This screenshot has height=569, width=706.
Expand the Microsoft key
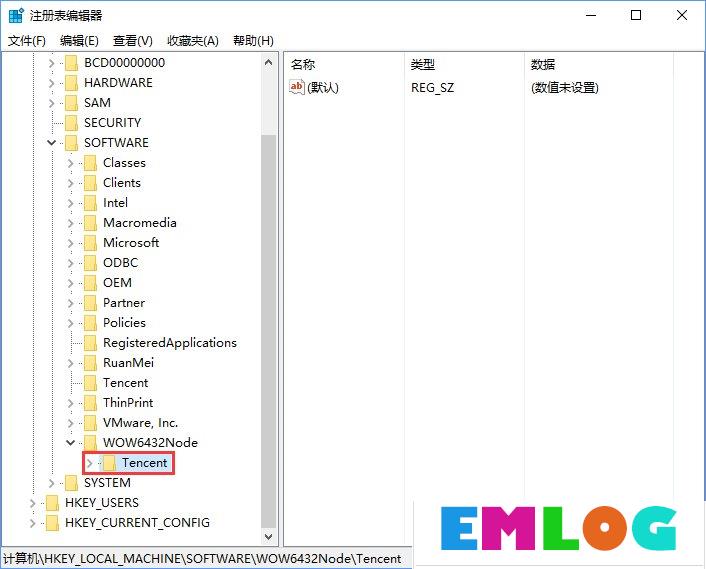[x=70, y=243]
